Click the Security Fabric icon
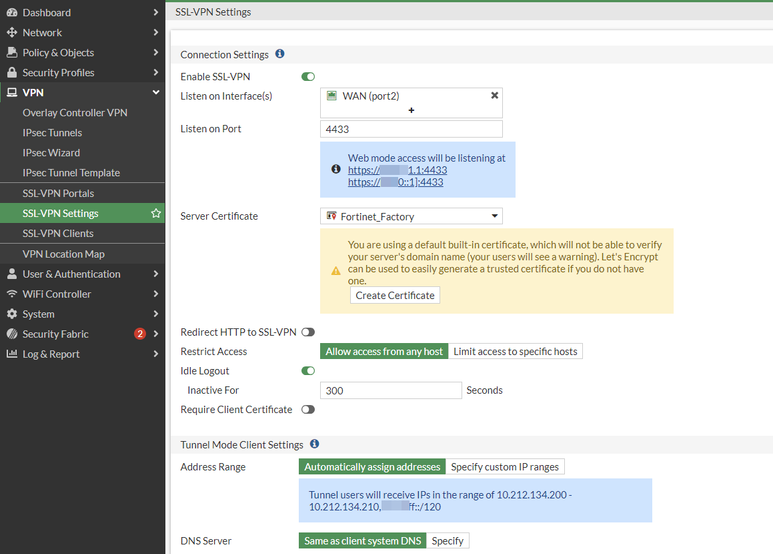Viewport: 773px width, 554px height. [x=12, y=334]
